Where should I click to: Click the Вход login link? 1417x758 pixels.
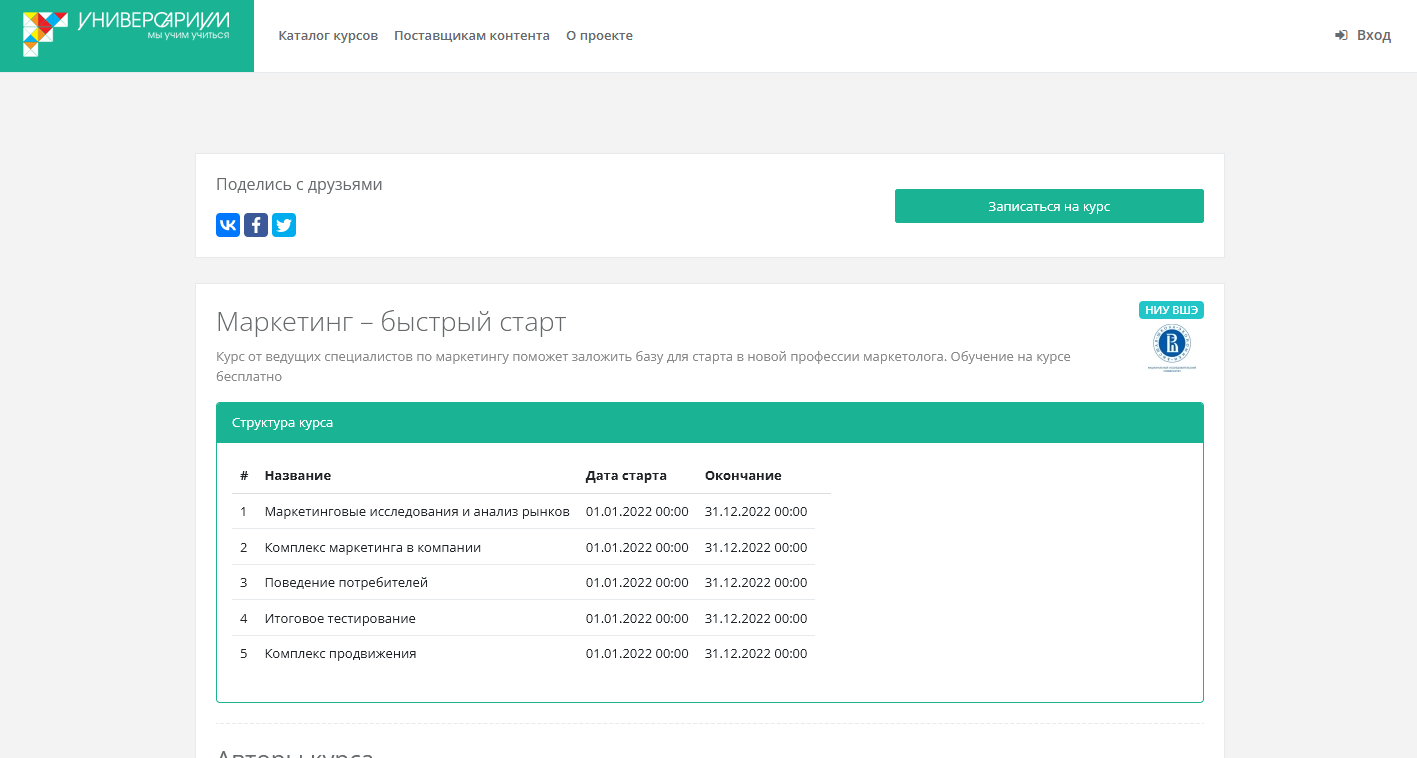[1373, 35]
